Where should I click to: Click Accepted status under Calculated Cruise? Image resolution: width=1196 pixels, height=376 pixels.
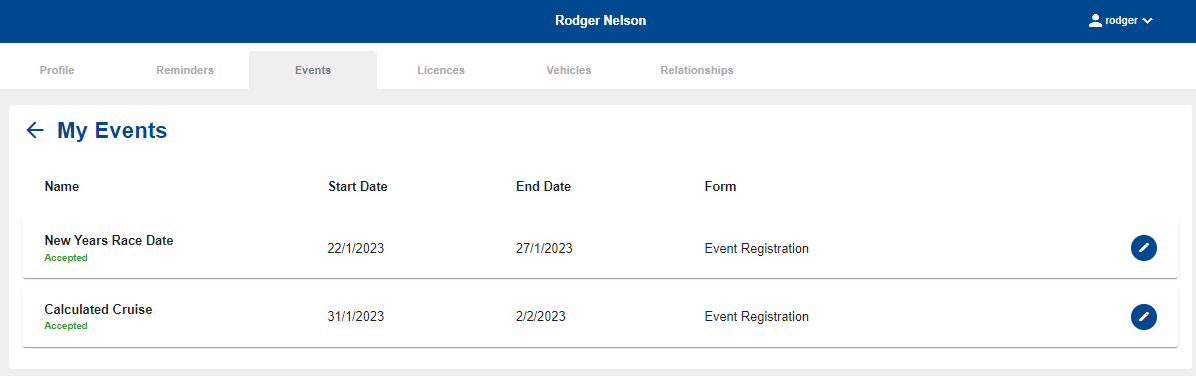66,326
